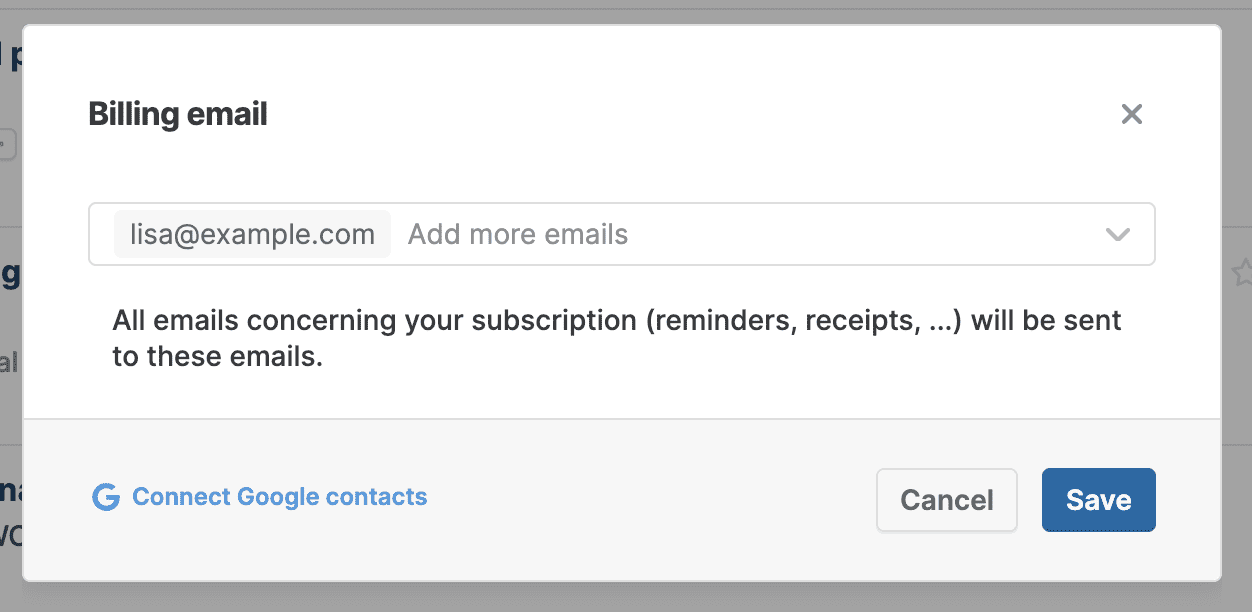Click "to these emails." on the second line
The width and height of the screenshot is (1252, 612).
tap(217, 357)
